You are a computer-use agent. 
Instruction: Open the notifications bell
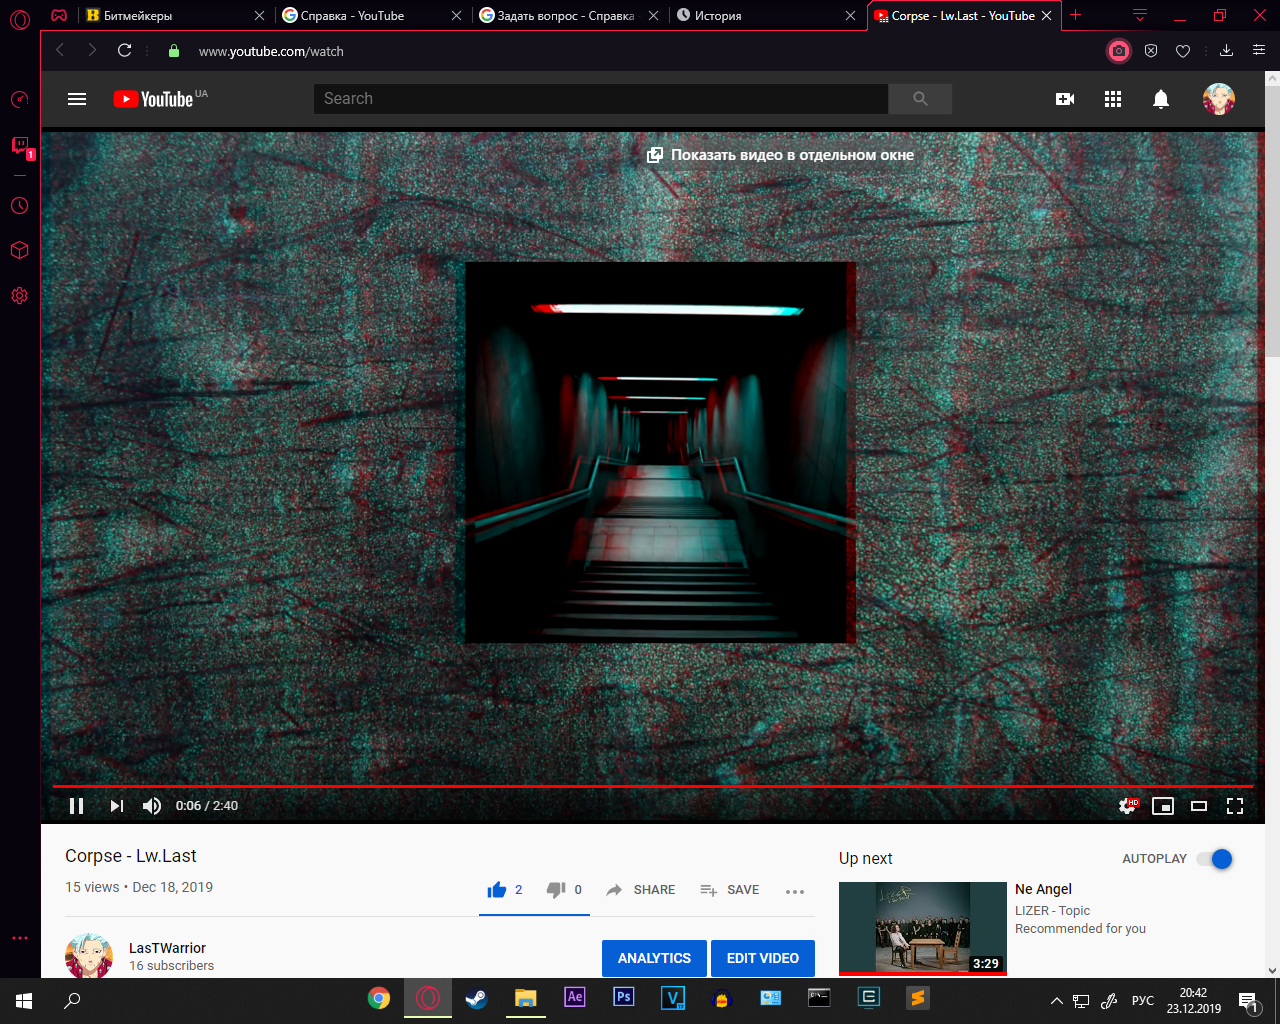pyautogui.click(x=1161, y=99)
